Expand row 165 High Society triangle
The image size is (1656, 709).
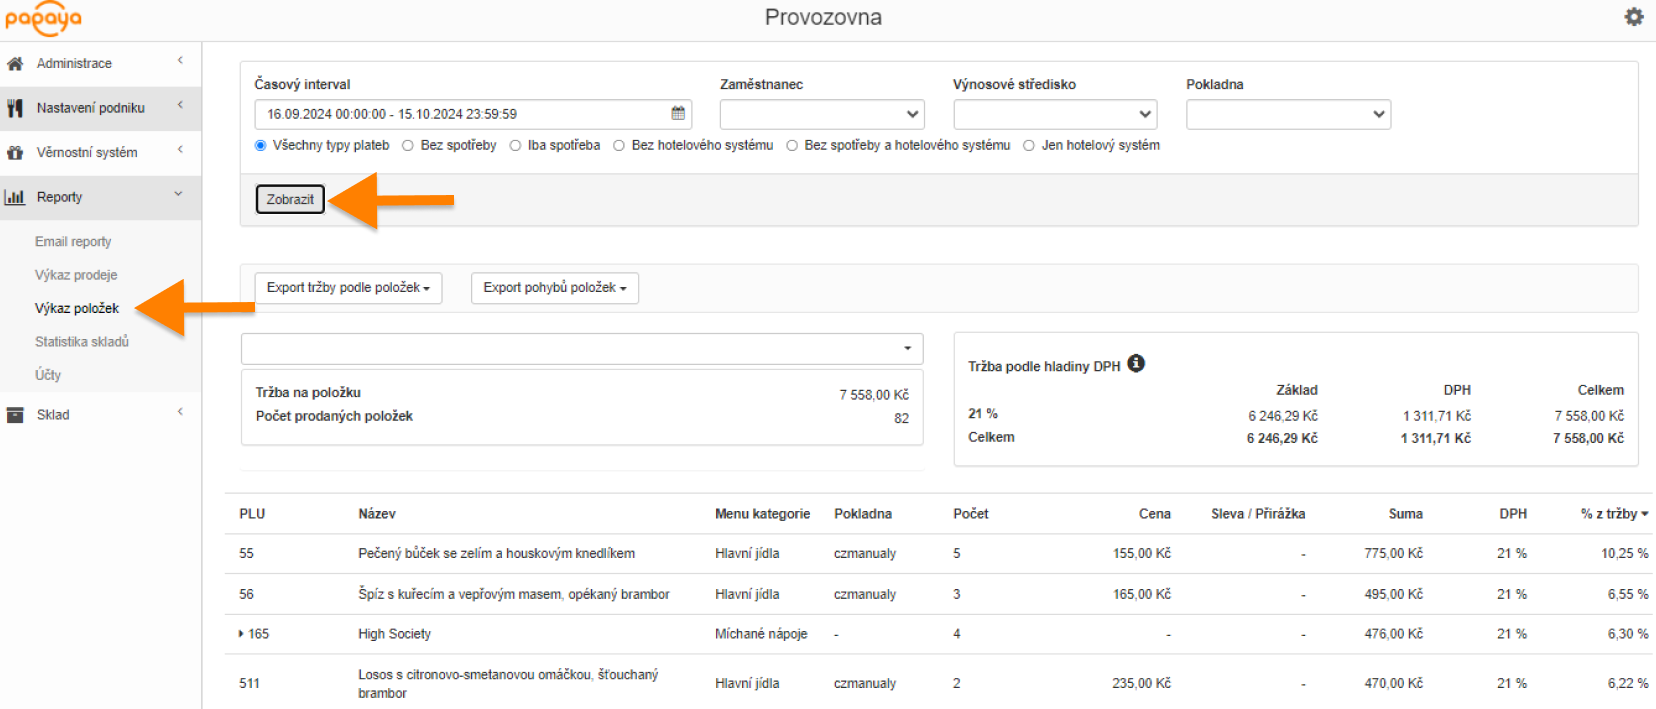pyautogui.click(x=241, y=634)
